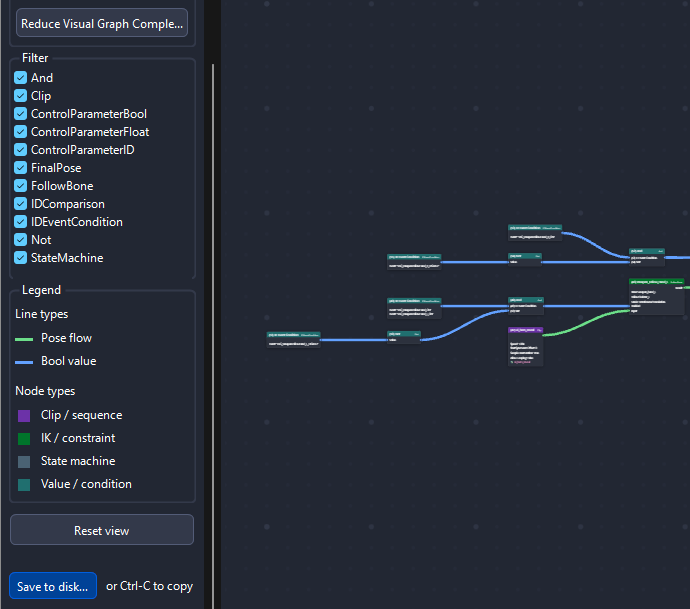Image resolution: width=690 pixels, height=609 pixels.
Task: Click the 'IK / constraint' legend text
Action: pos(78,438)
